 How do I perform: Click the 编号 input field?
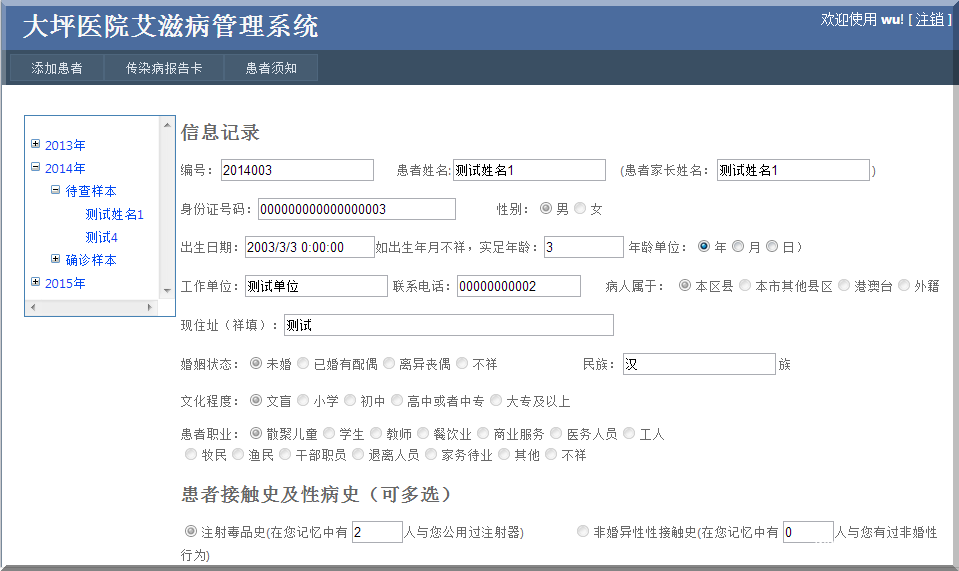click(297, 170)
